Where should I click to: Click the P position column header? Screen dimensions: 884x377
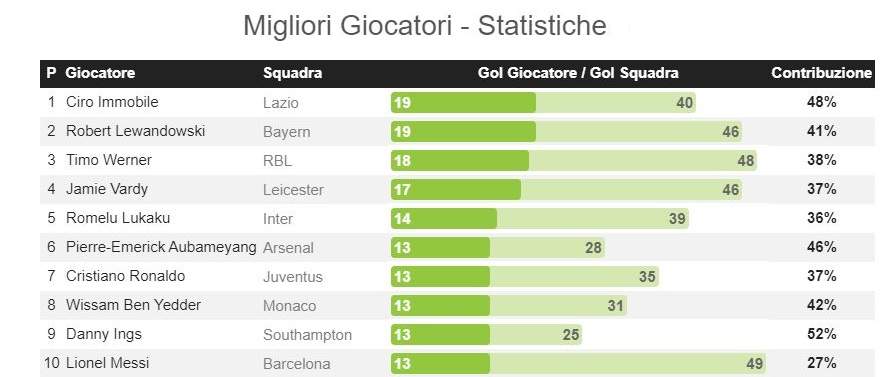tap(51, 73)
